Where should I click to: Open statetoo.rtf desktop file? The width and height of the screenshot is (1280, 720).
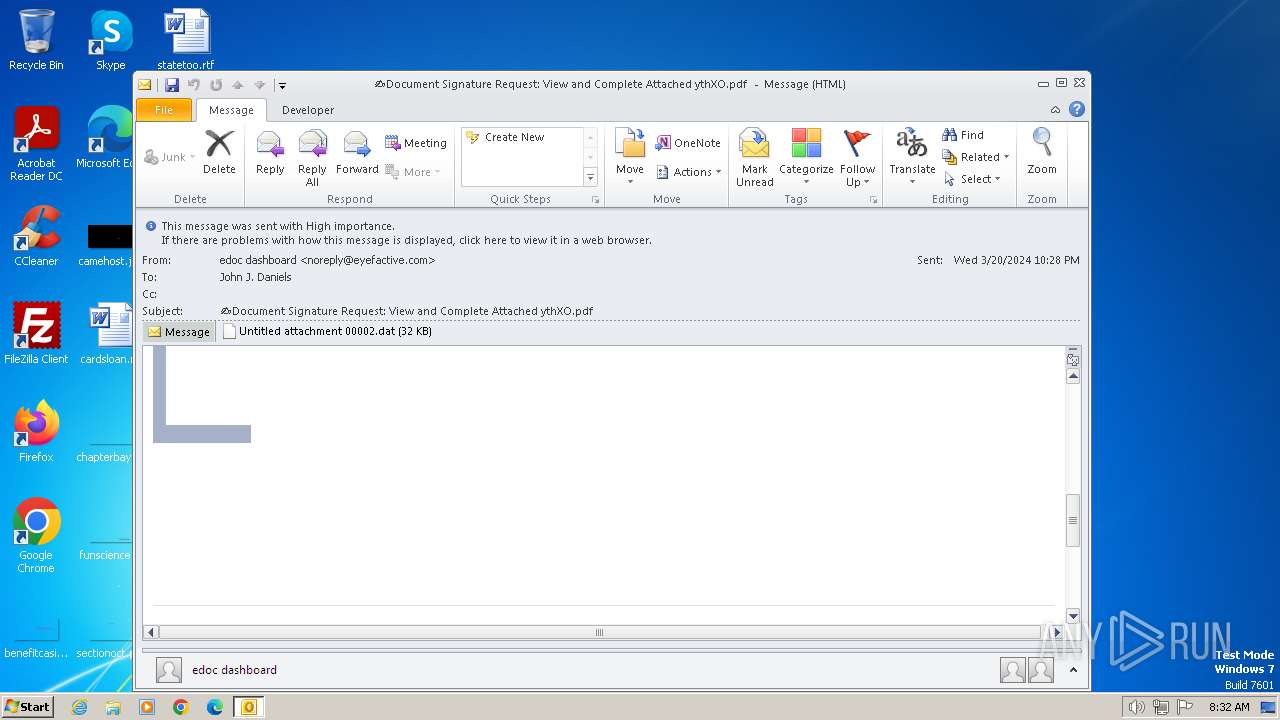(186, 40)
